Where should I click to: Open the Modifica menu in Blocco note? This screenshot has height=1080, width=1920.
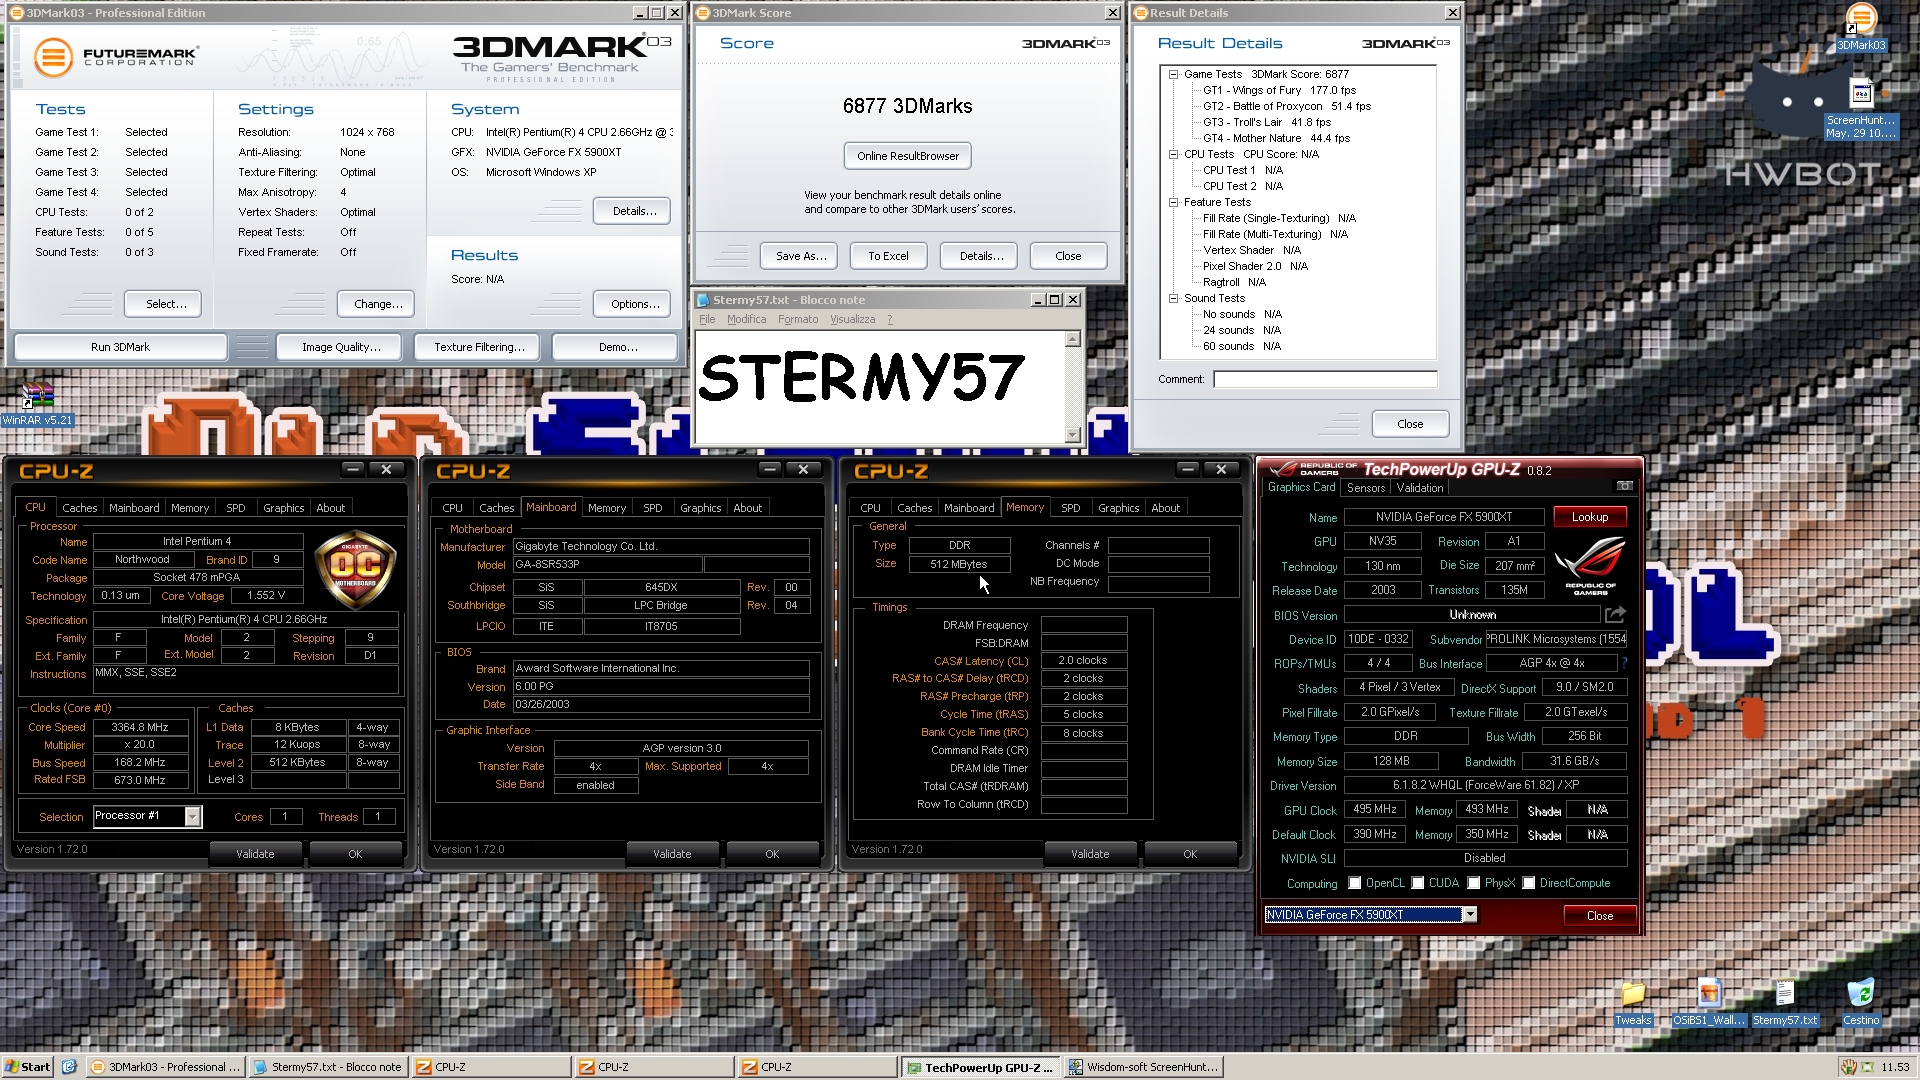[746, 319]
